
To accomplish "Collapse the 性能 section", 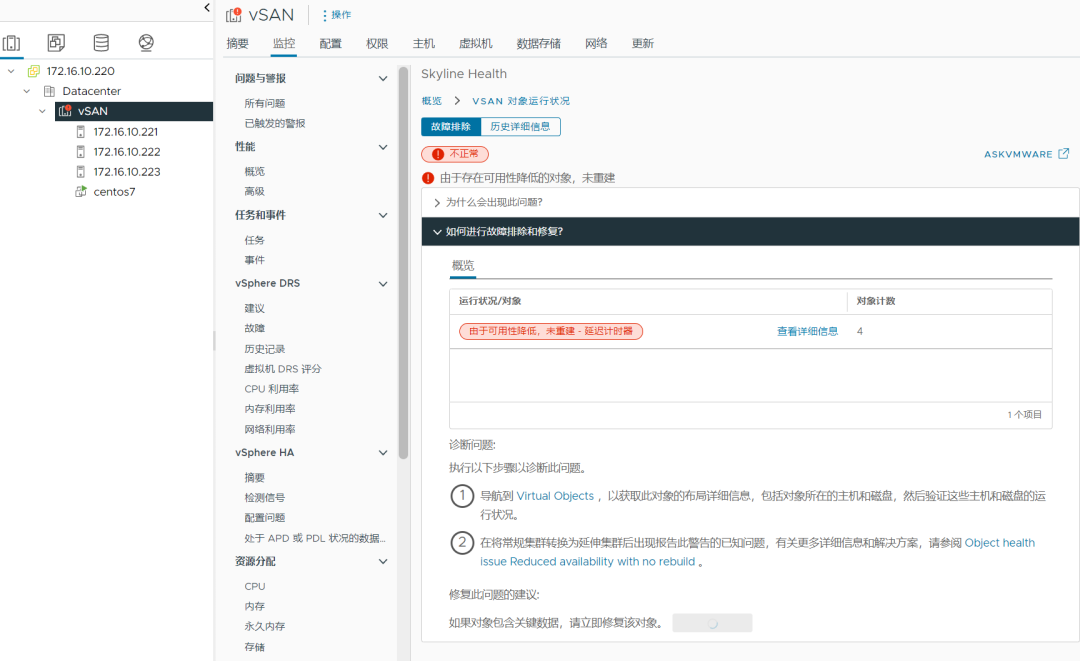I will (383, 147).
